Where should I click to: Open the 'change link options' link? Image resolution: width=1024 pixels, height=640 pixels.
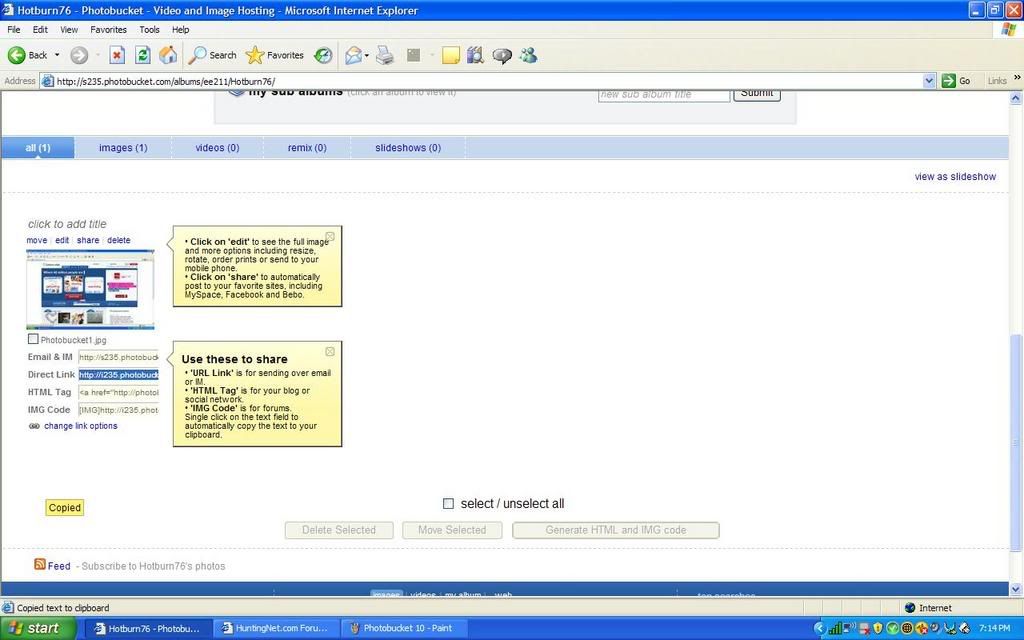point(81,426)
